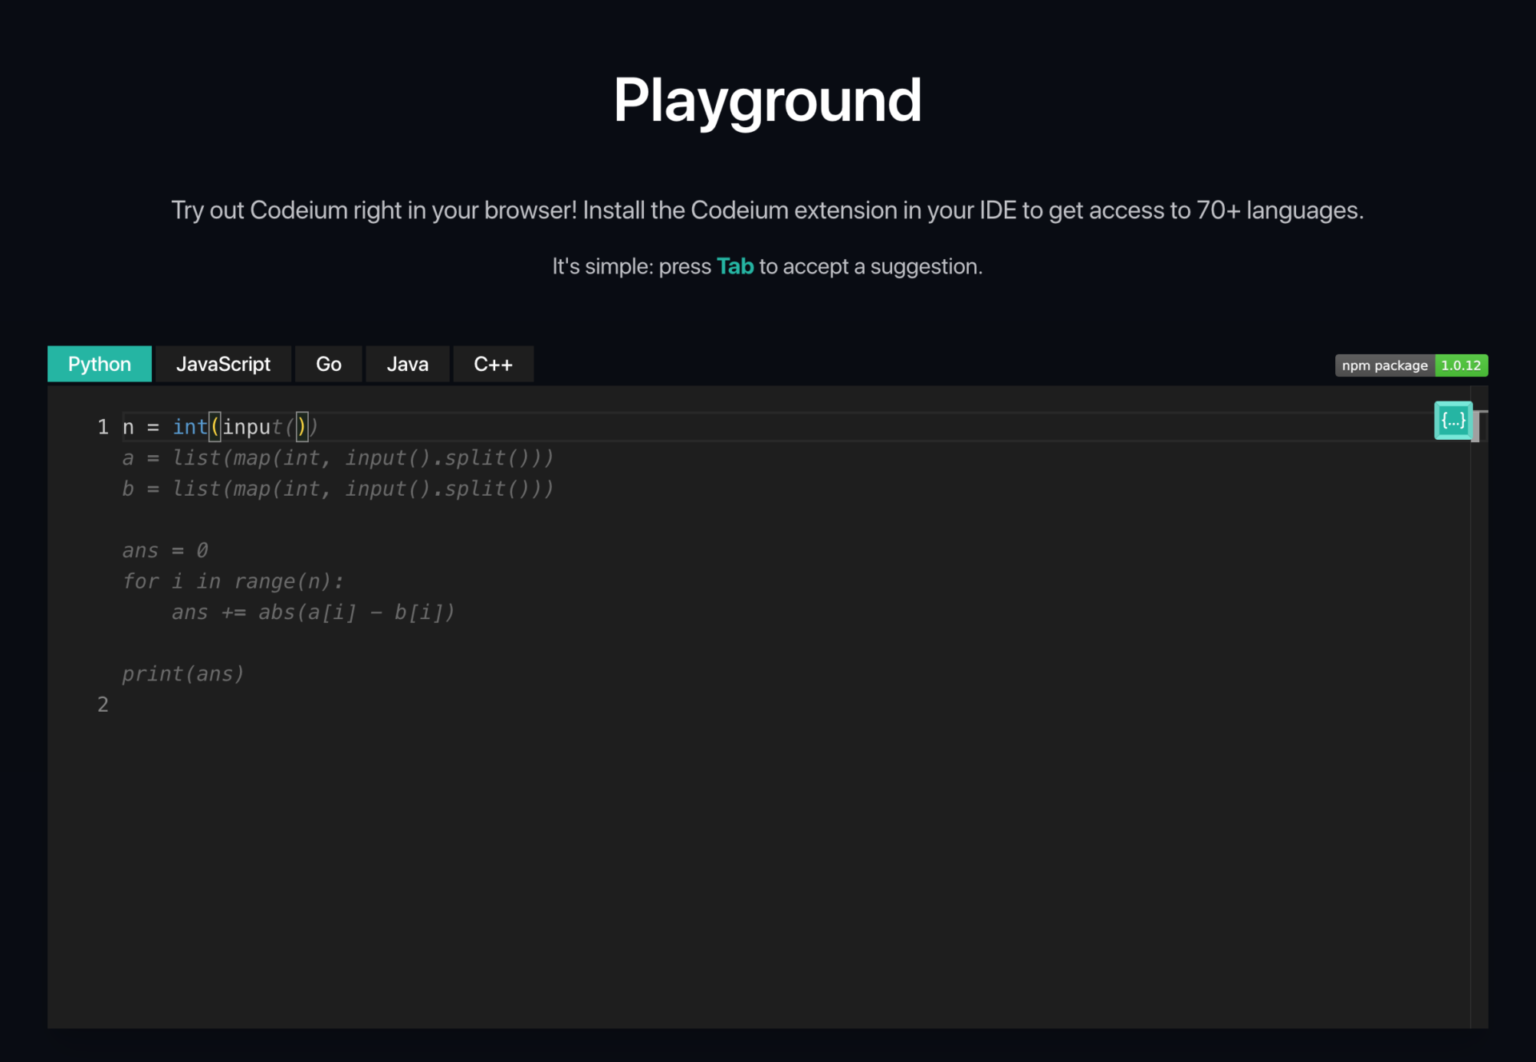Click the ghosted for loop suggestion line
1536x1062 pixels.
pos(233,581)
